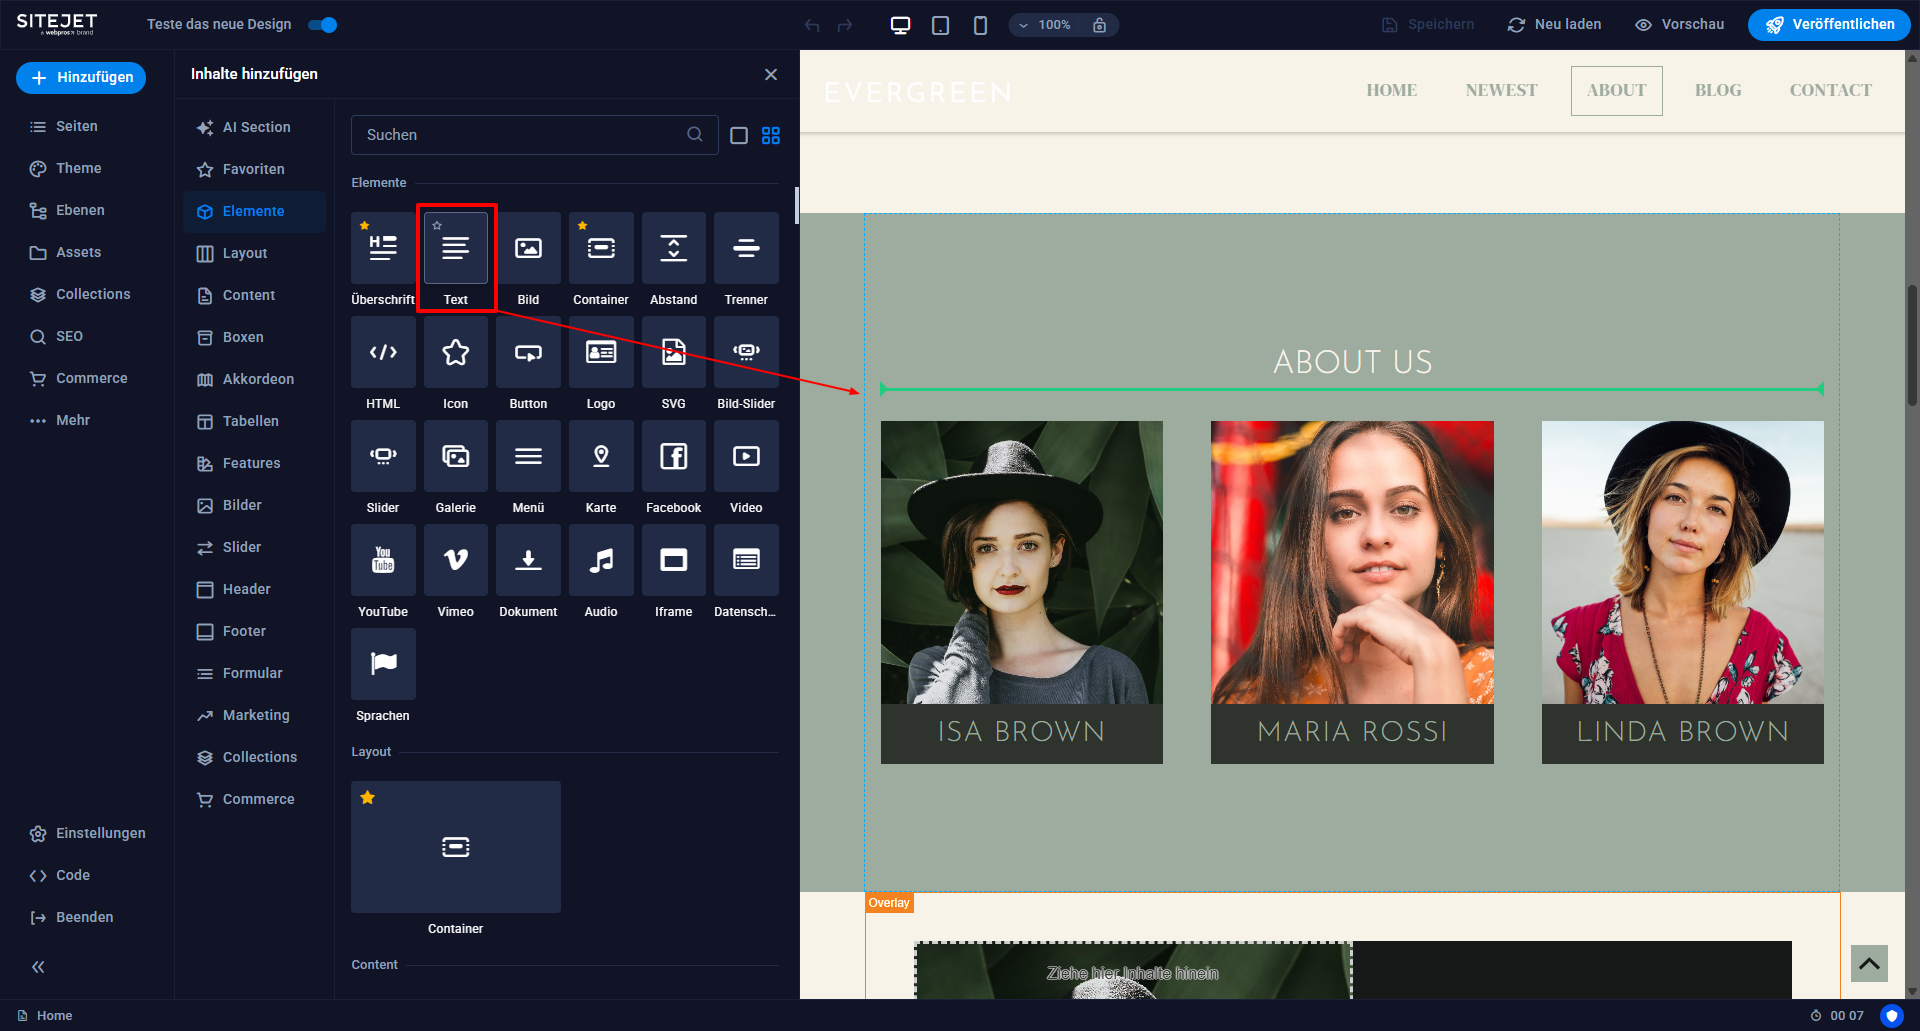Choose the Abstand spacer element
The image size is (1920, 1031).
(674, 248)
